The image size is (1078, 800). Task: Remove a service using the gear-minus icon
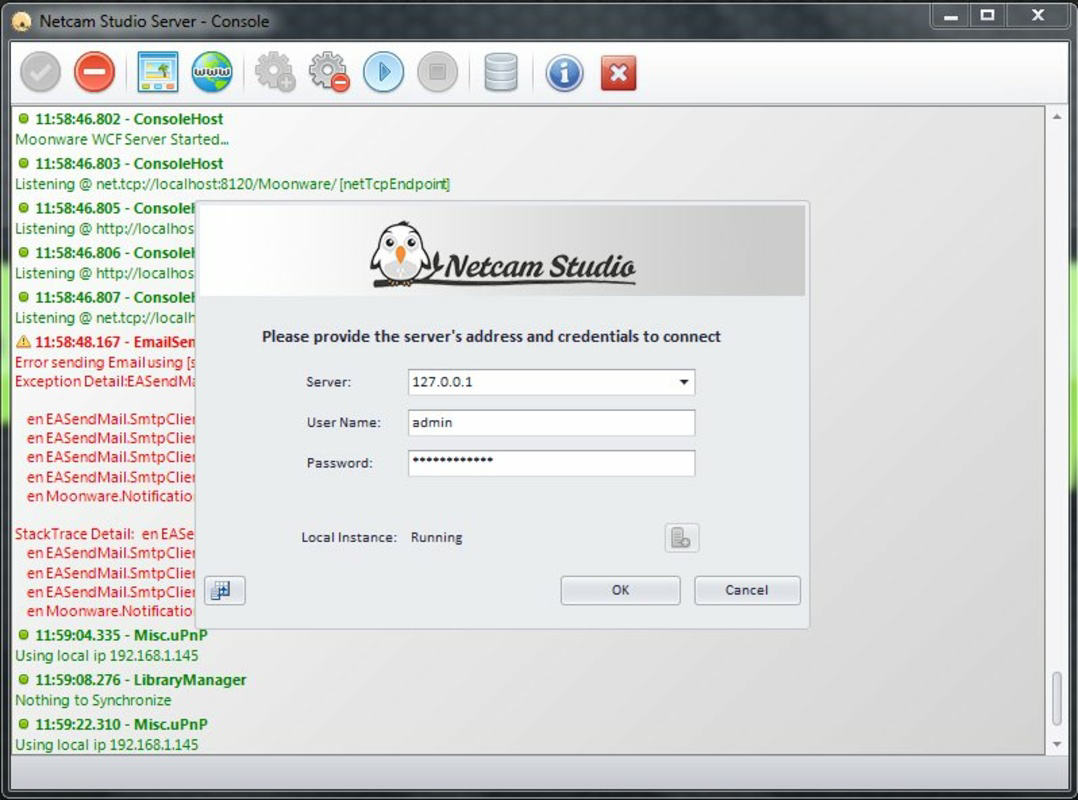coord(329,72)
